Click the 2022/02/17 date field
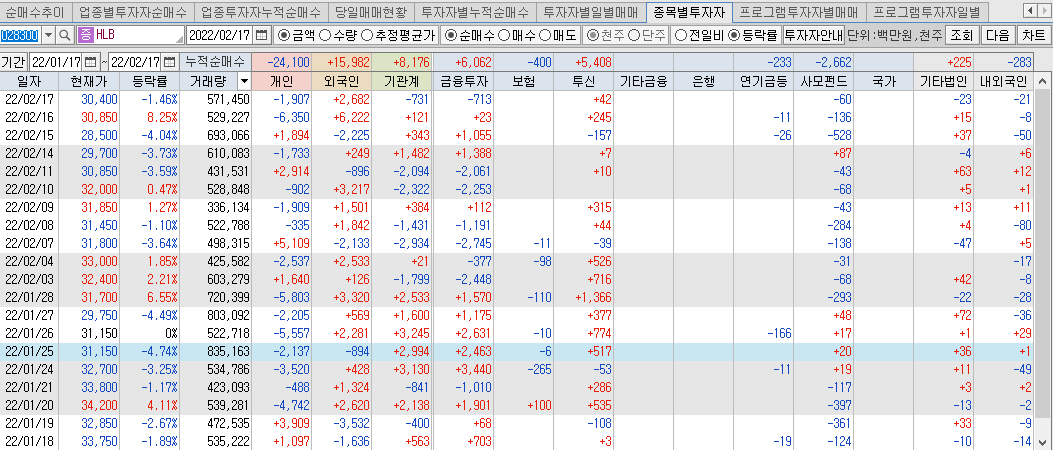This screenshot has height=450, width=1053. (x=221, y=35)
